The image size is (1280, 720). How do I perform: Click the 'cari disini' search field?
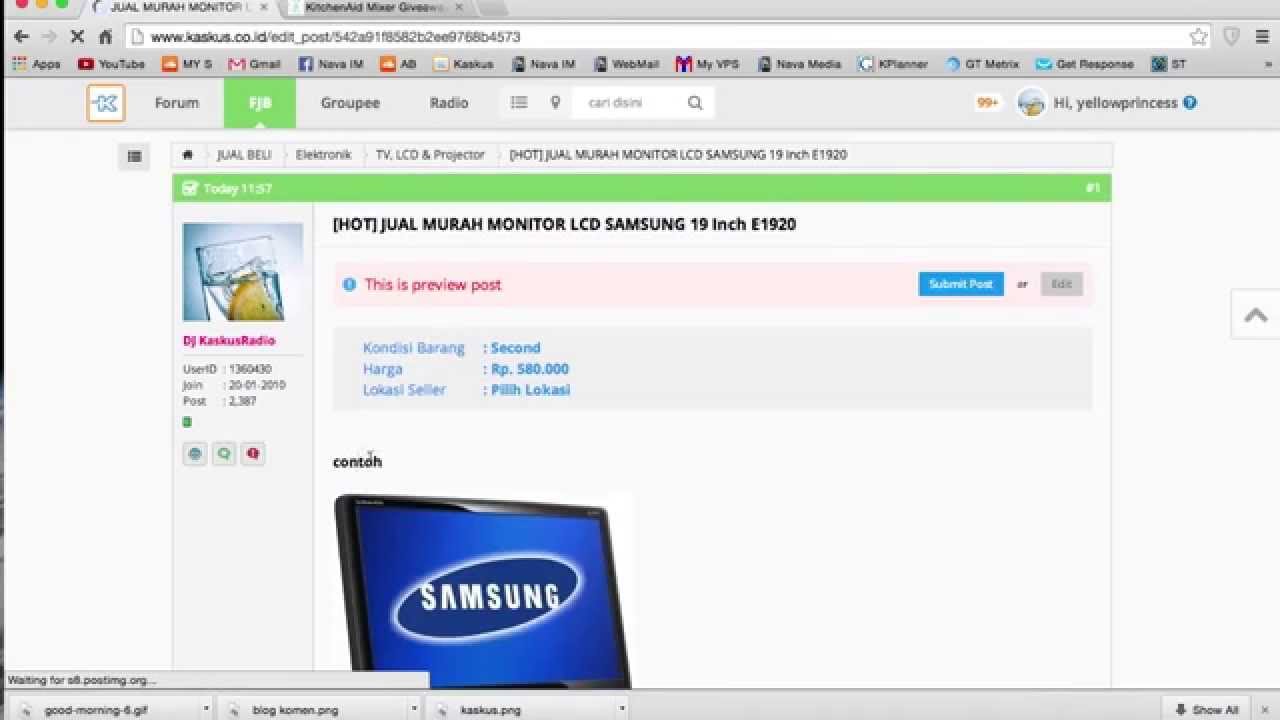click(x=628, y=103)
